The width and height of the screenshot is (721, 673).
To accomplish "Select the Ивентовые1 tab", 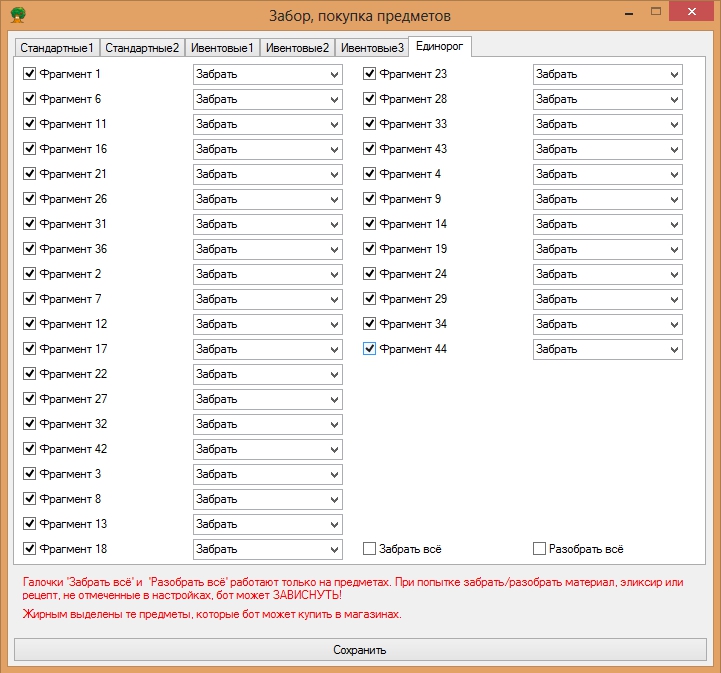I will (222, 48).
